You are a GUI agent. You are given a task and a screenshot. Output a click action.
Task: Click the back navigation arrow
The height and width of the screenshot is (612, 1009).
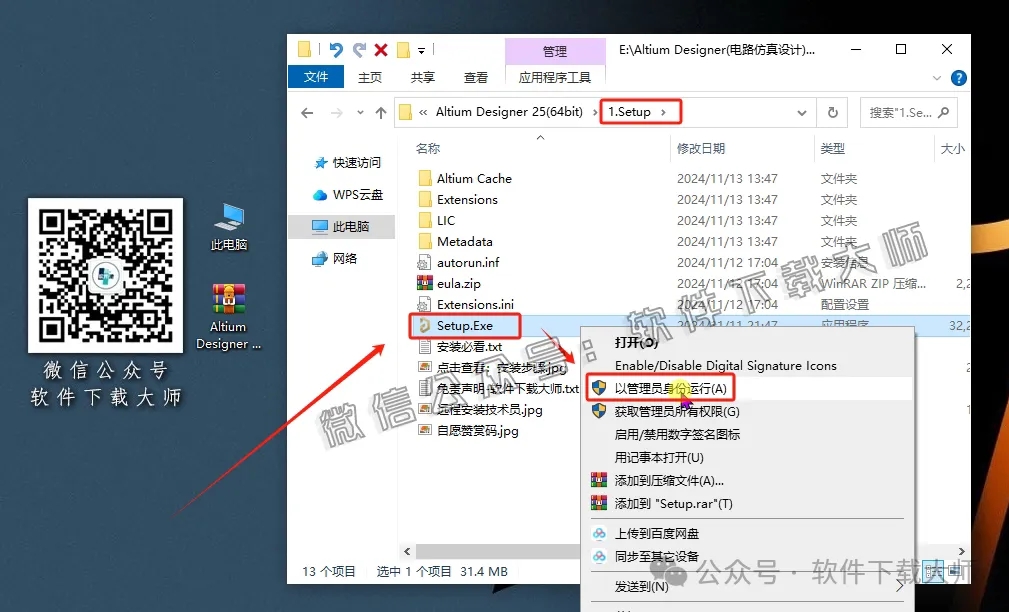tap(307, 112)
